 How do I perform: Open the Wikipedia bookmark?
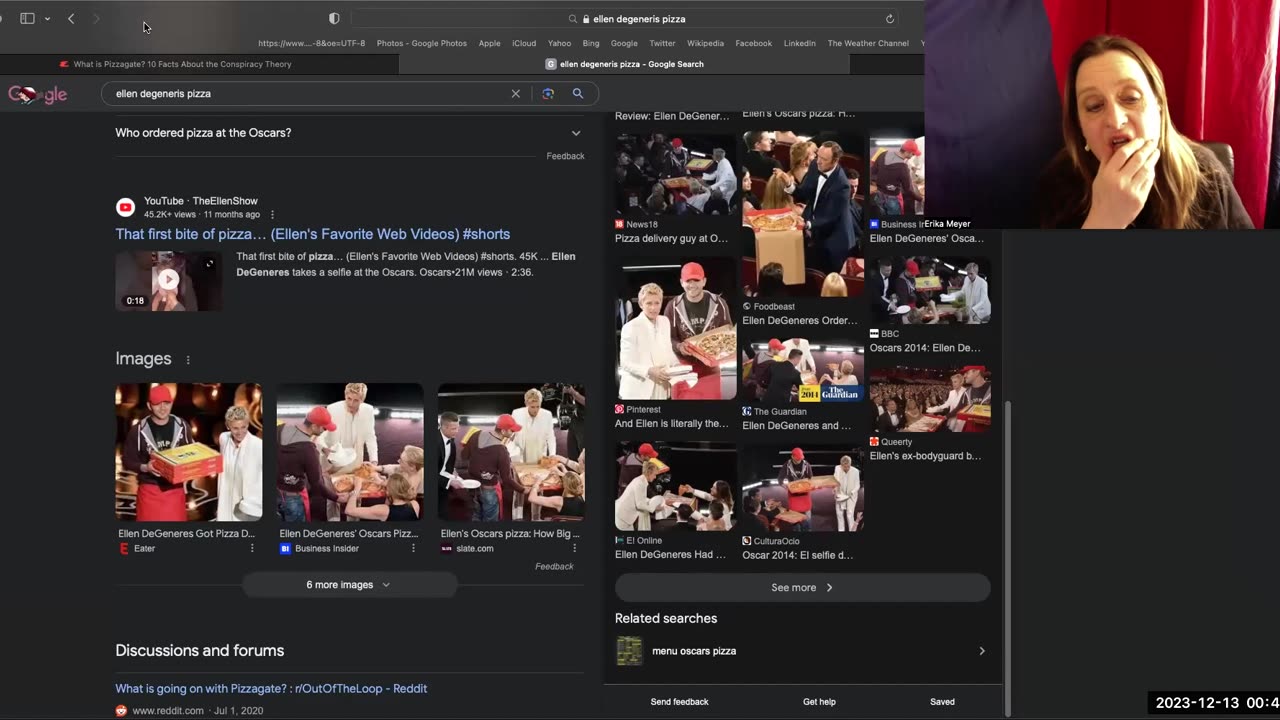tap(705, 43)
